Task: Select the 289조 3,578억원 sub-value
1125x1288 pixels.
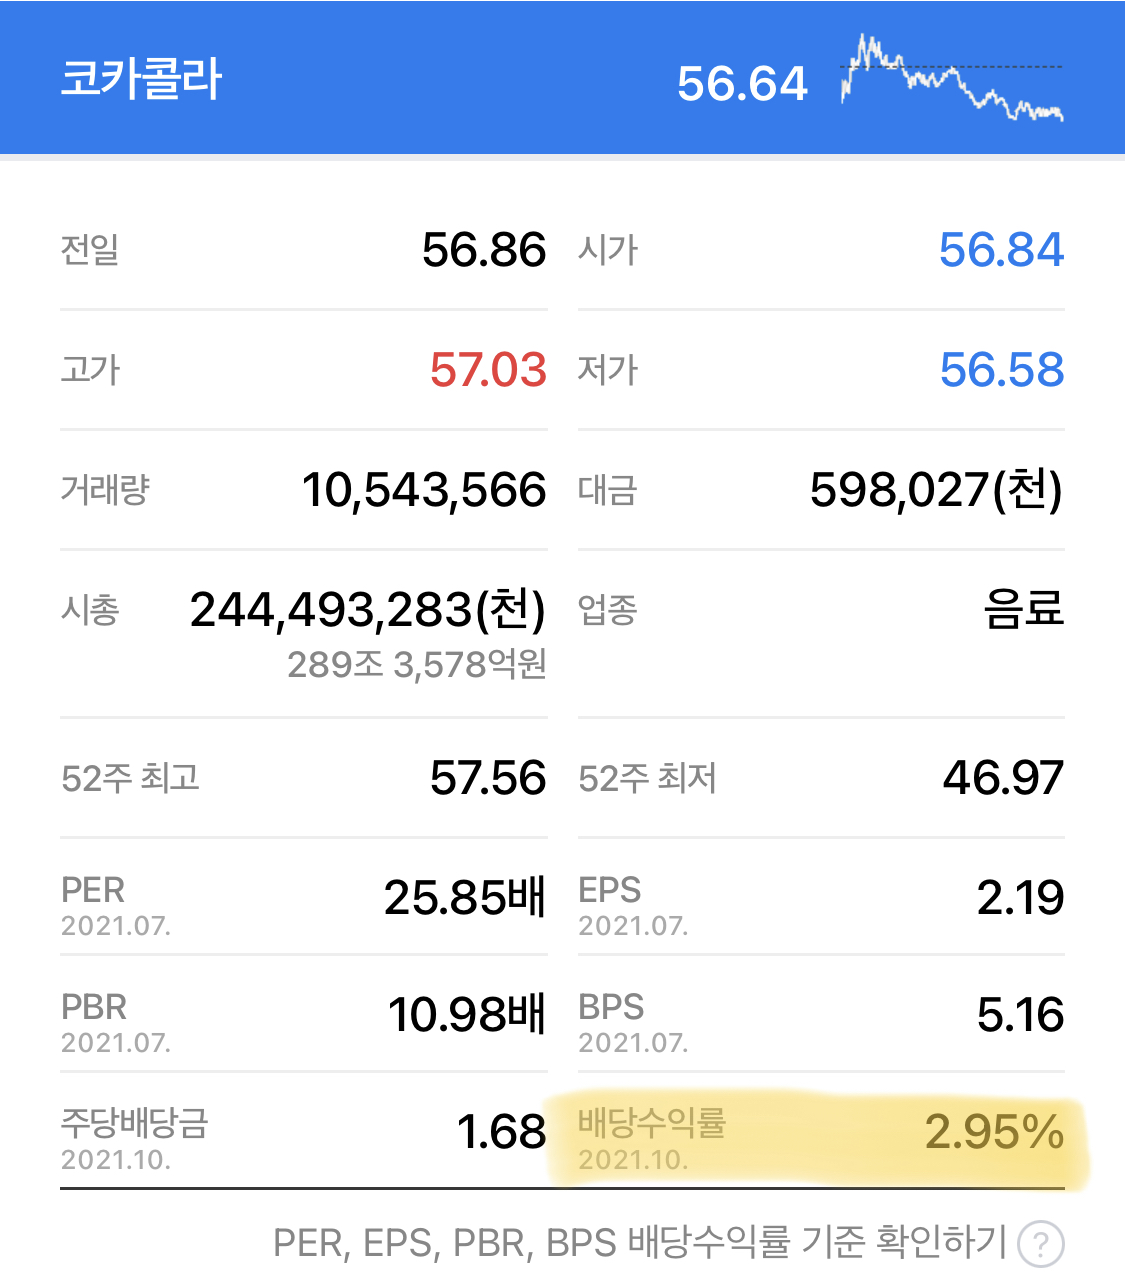Action: coord(417,665)
